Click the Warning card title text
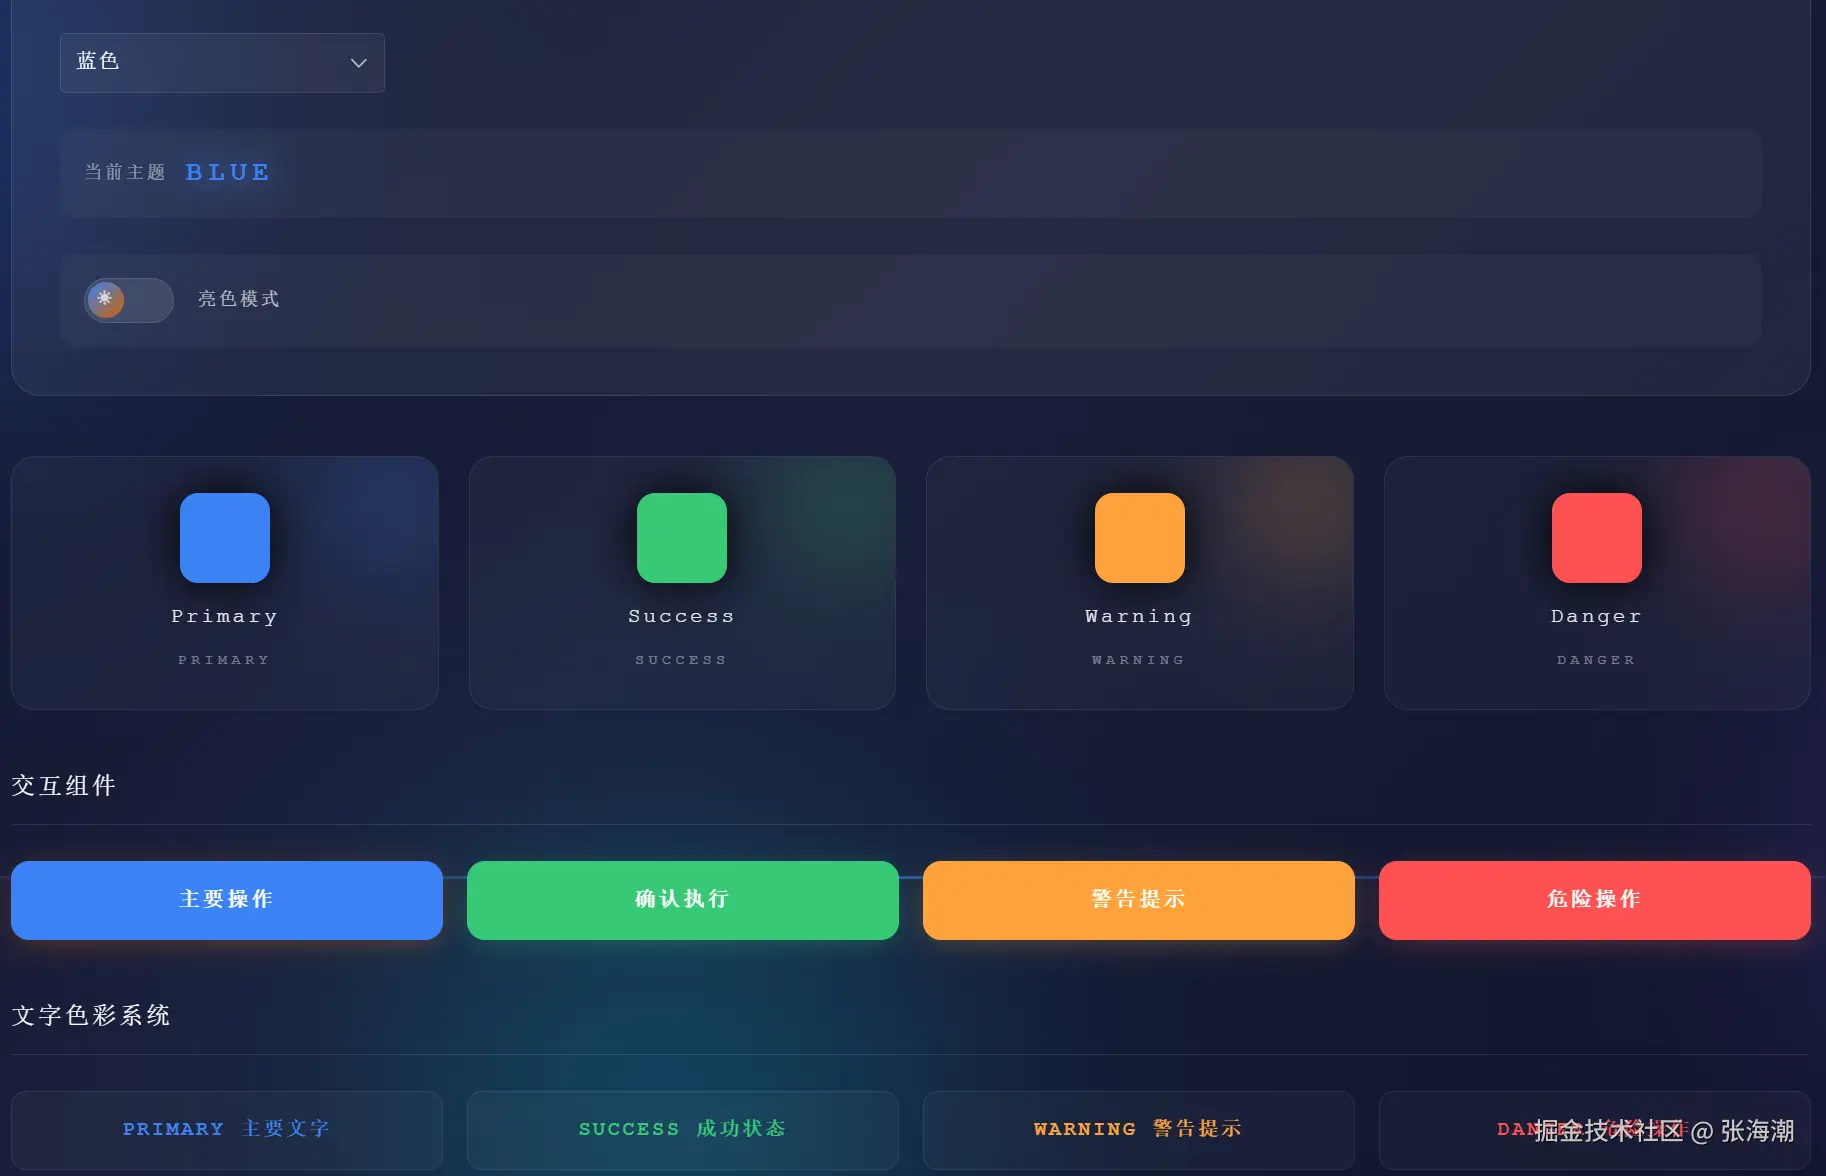This screenshot has height=1176, width=1826. point(1139,617)
